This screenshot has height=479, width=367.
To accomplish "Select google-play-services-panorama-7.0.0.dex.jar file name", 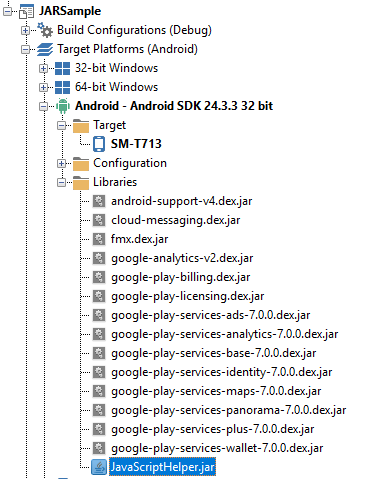I will 229,410.
